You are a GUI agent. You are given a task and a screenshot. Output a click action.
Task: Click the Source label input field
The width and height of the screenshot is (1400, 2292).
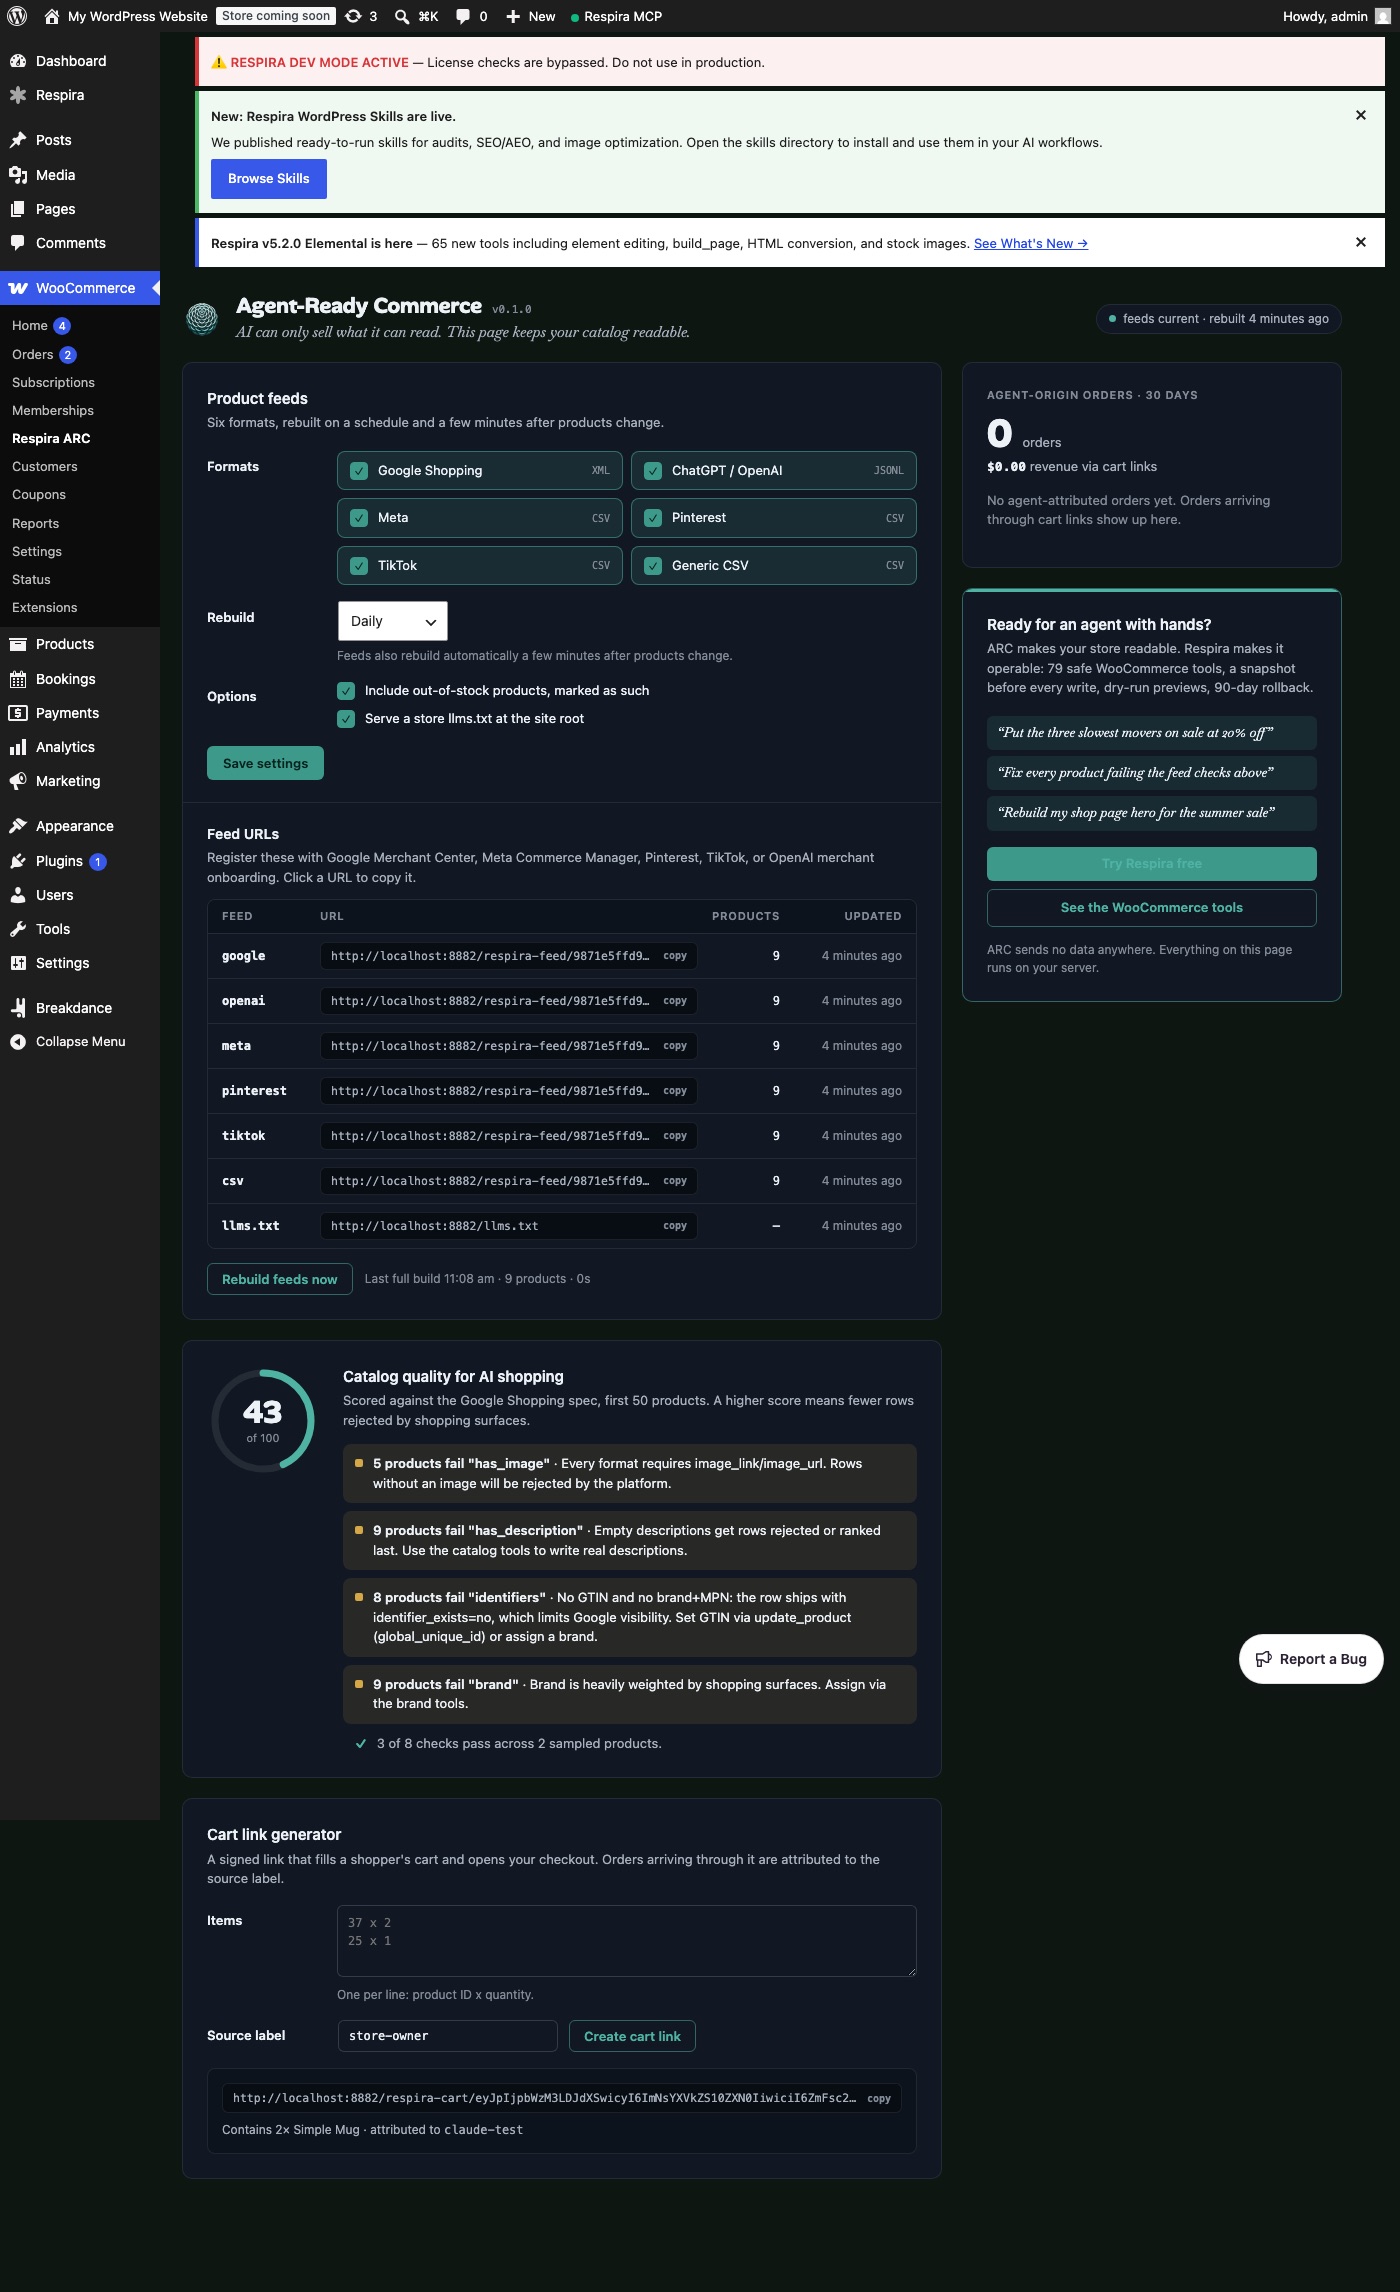point(448,2036)
